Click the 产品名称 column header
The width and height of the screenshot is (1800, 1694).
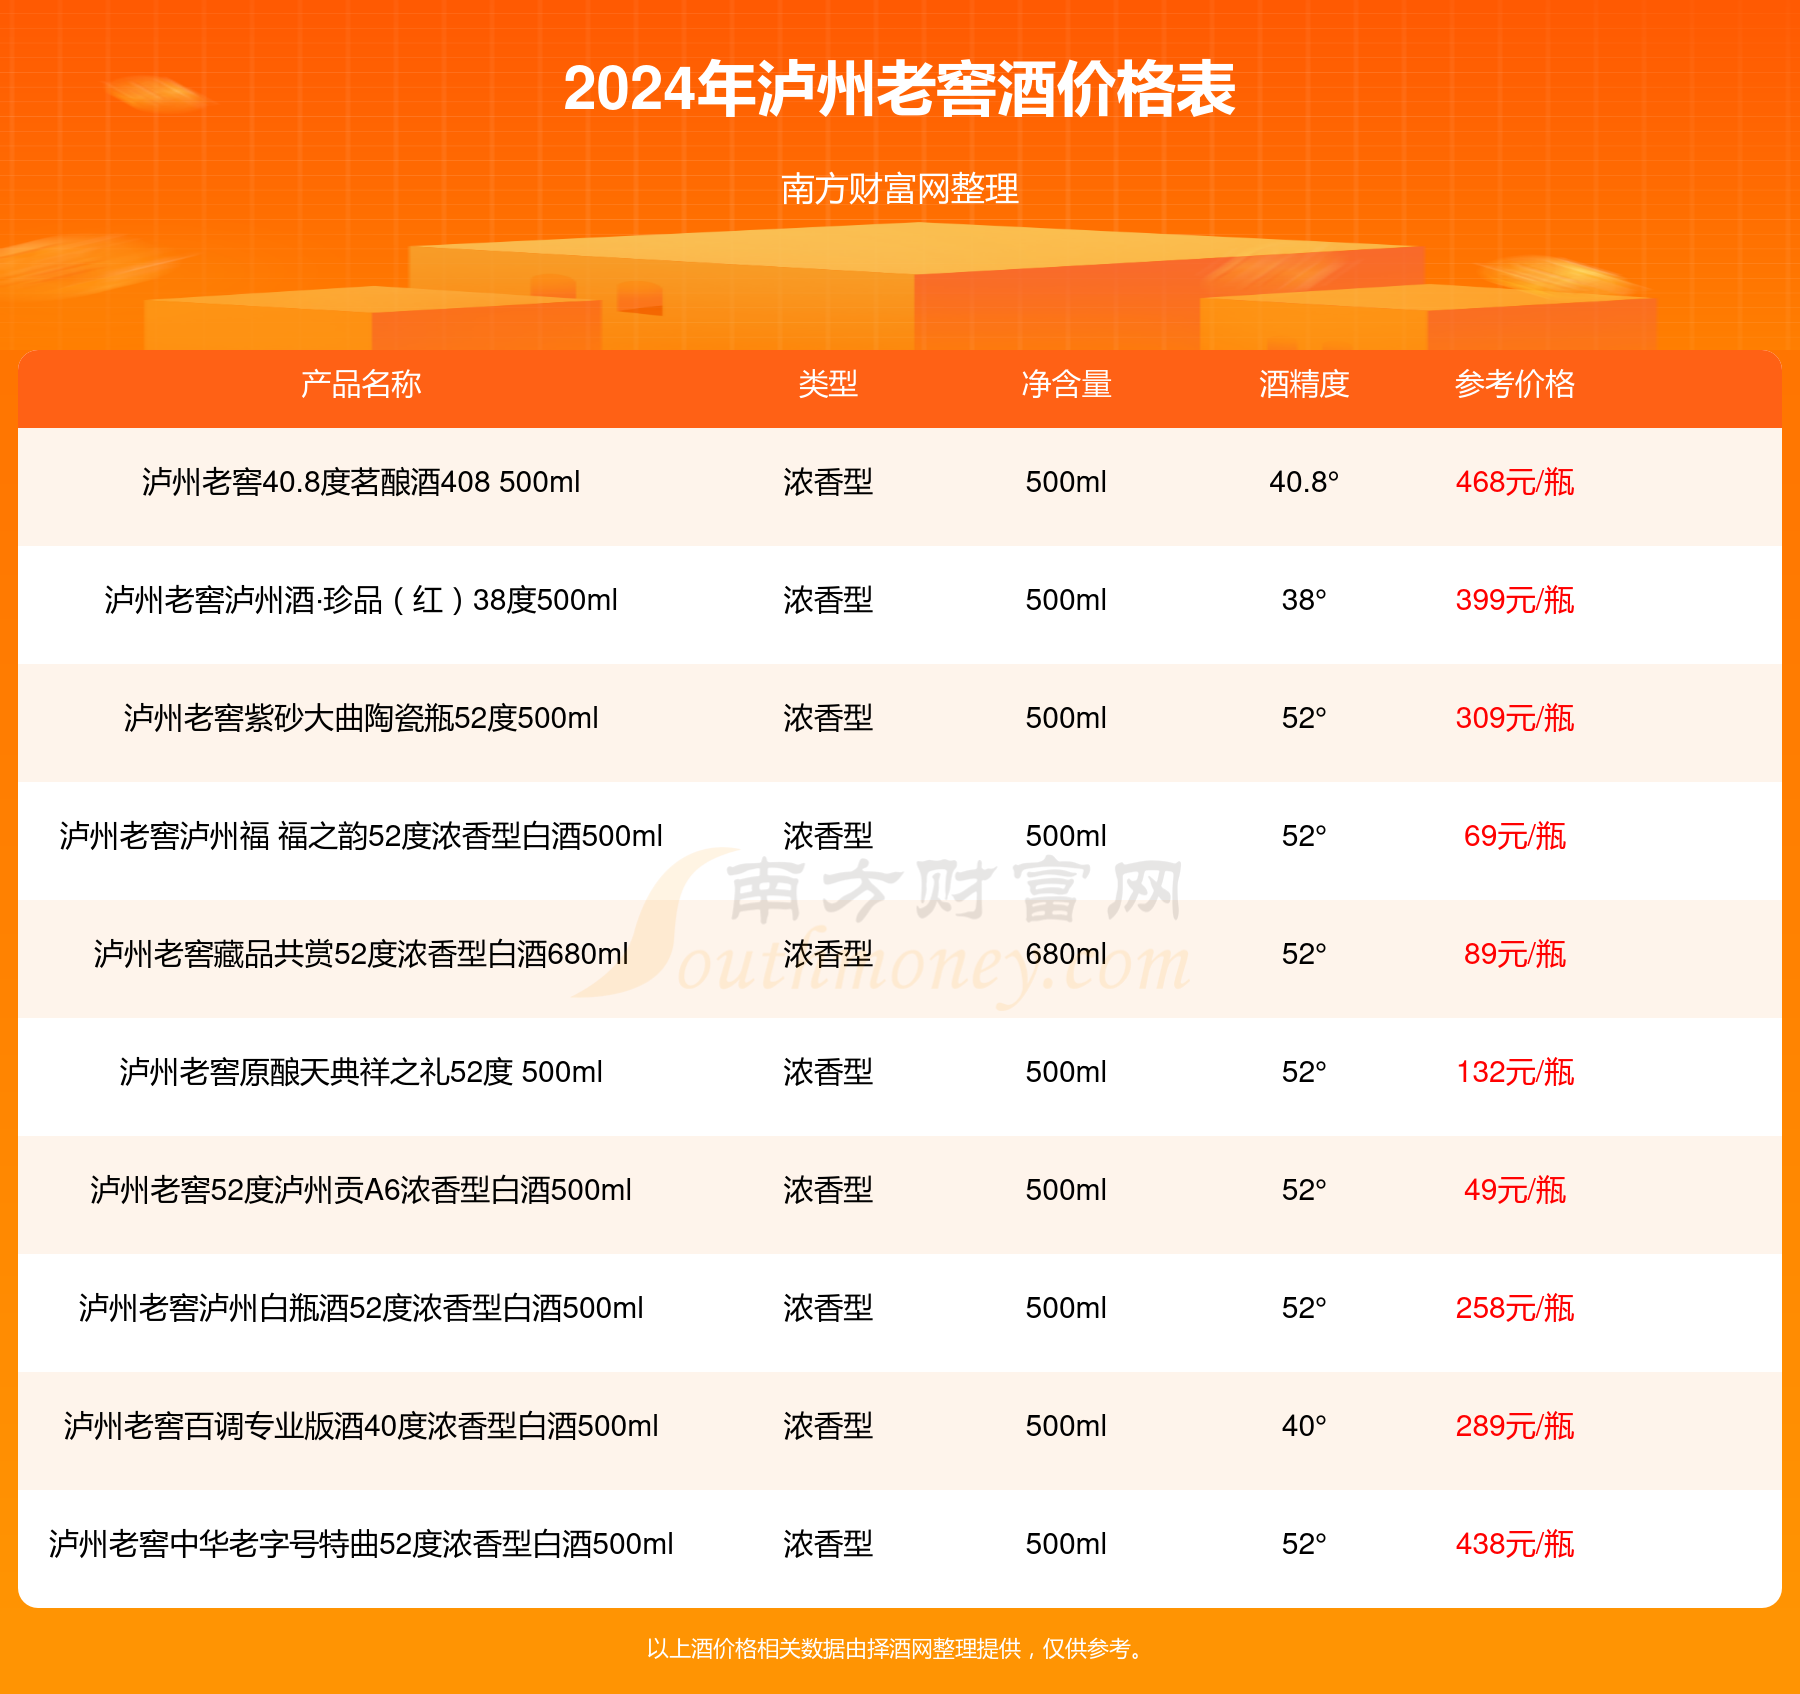point(361,384)
